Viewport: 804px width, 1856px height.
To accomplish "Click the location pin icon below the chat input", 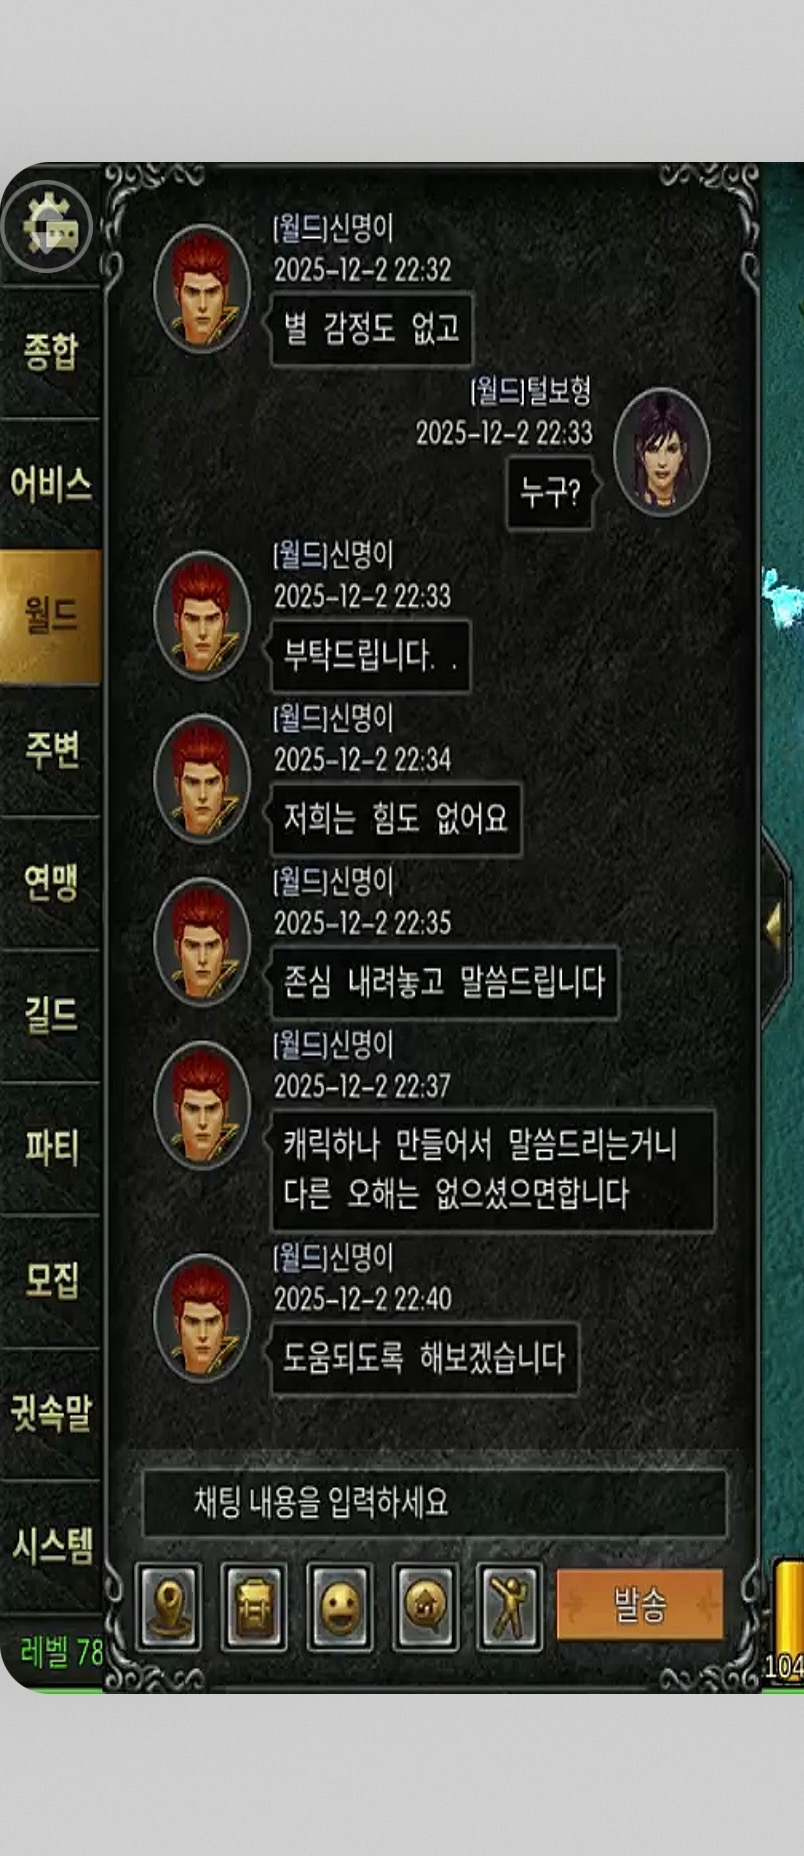I will [x=168, y=1607].
